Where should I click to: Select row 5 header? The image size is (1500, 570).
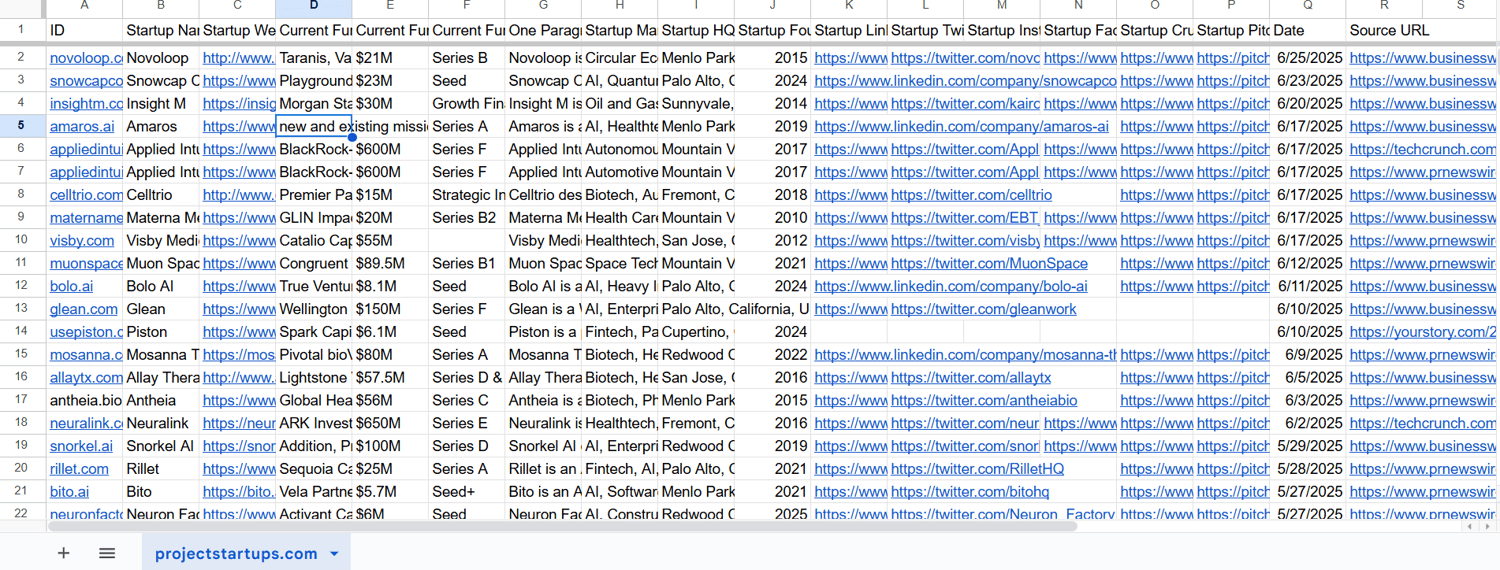pyautogui.click(x=21, y=126)
